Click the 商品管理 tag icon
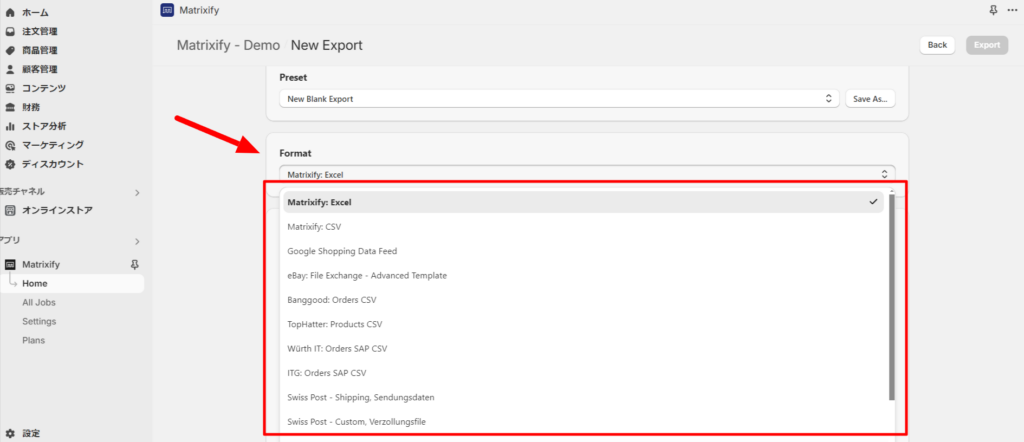Screen dimensions: 1024x442 click(10, 50)
